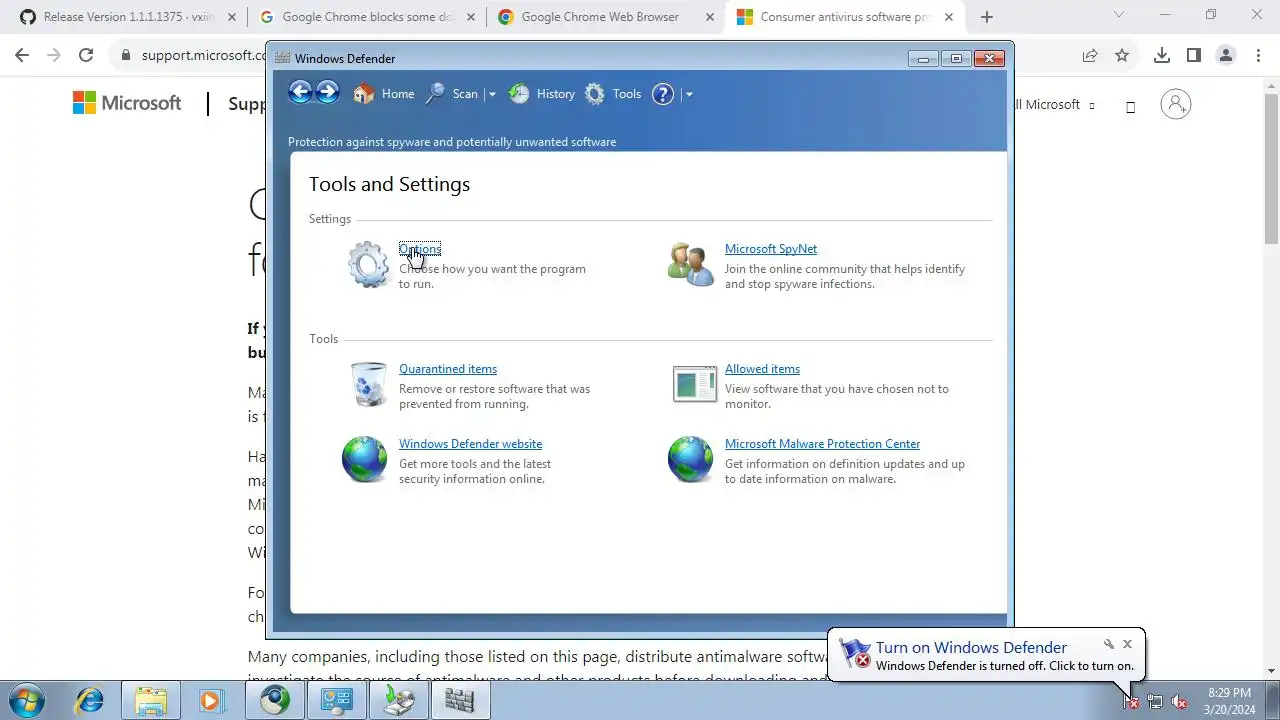Open the Options settings link
Viewport: 1280px width, 720px height.
click(420, 249)
